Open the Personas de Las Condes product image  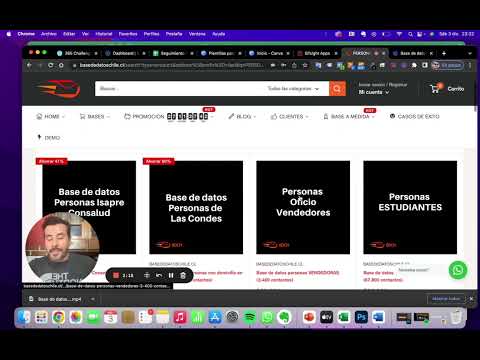[x=196, y=207]
